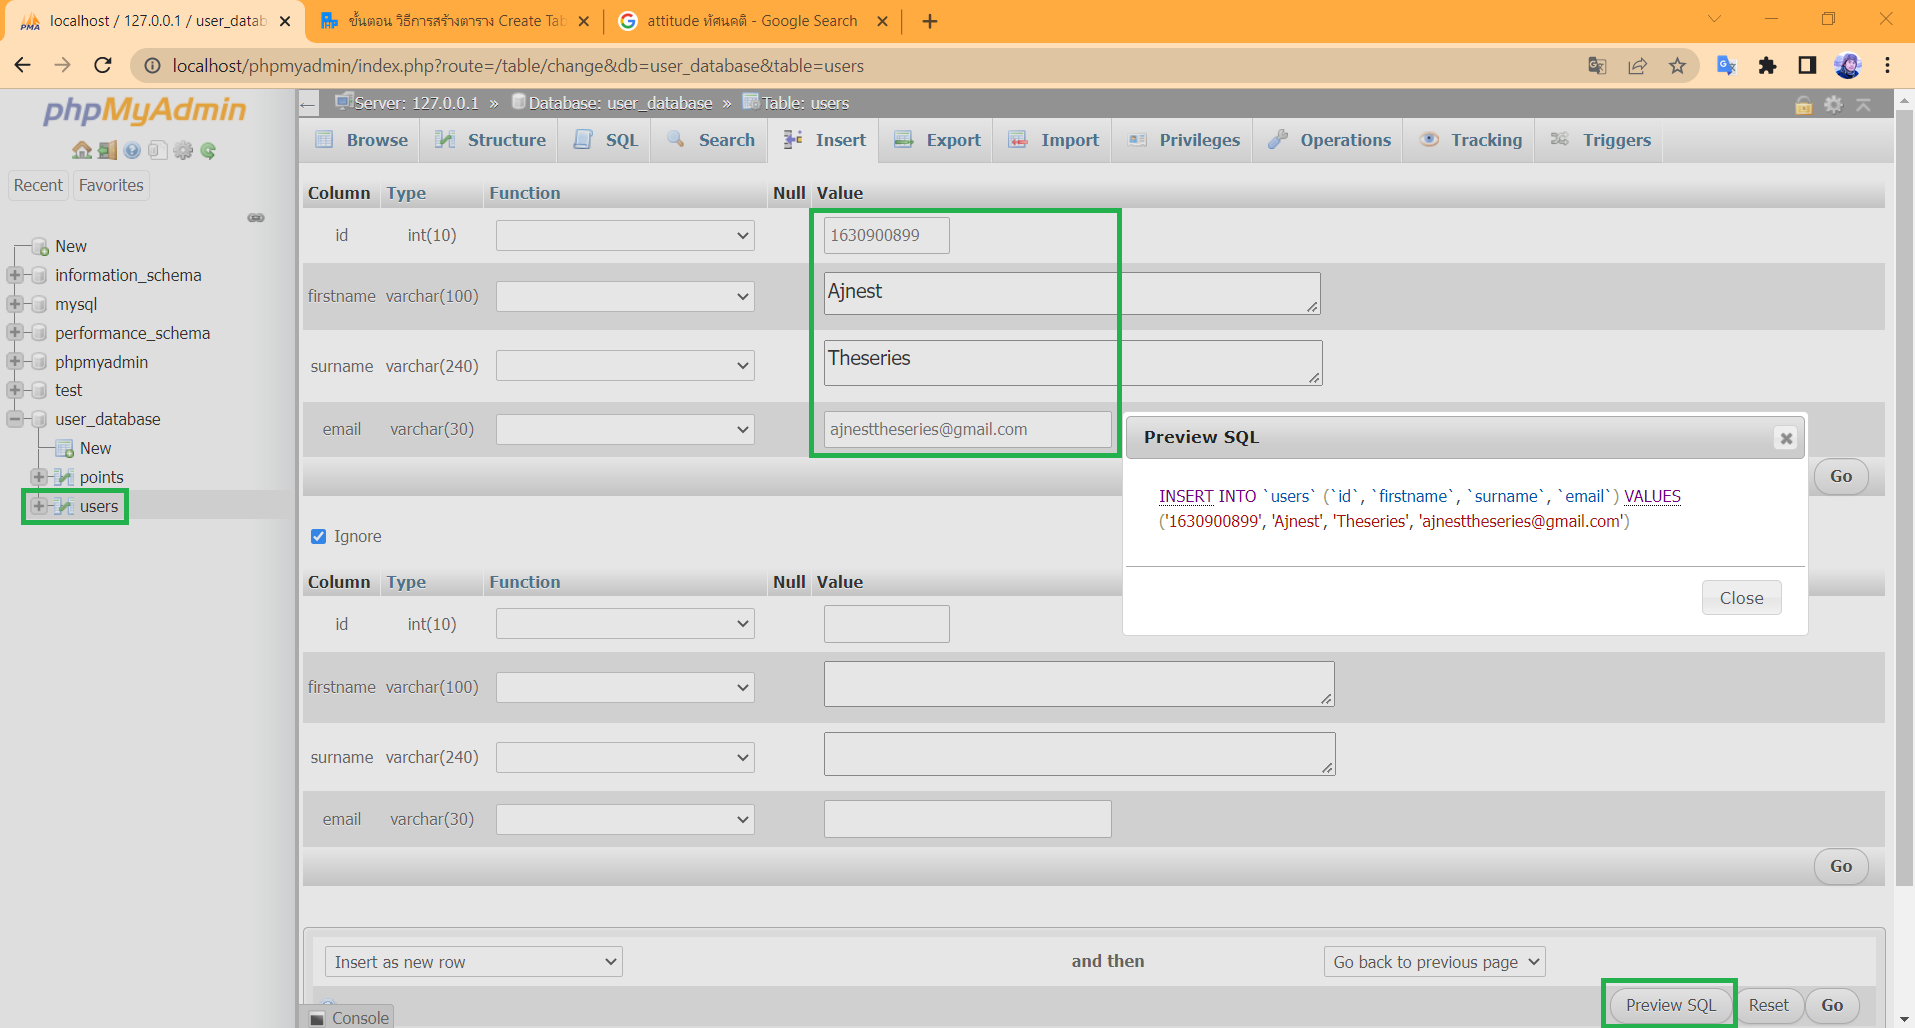Open phpMyAdmin documentation help icon
This screenshot has height=1028, width=1915.
tap(132, 150)
